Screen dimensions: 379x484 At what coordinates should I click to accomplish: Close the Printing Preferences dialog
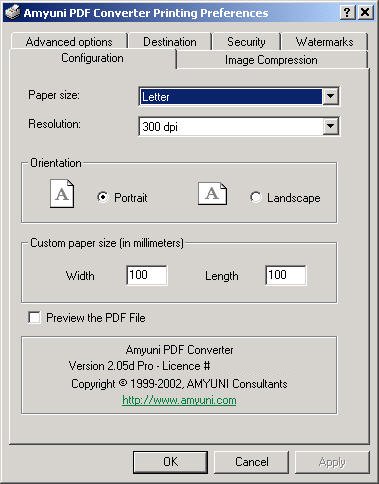tap(365, 13)
